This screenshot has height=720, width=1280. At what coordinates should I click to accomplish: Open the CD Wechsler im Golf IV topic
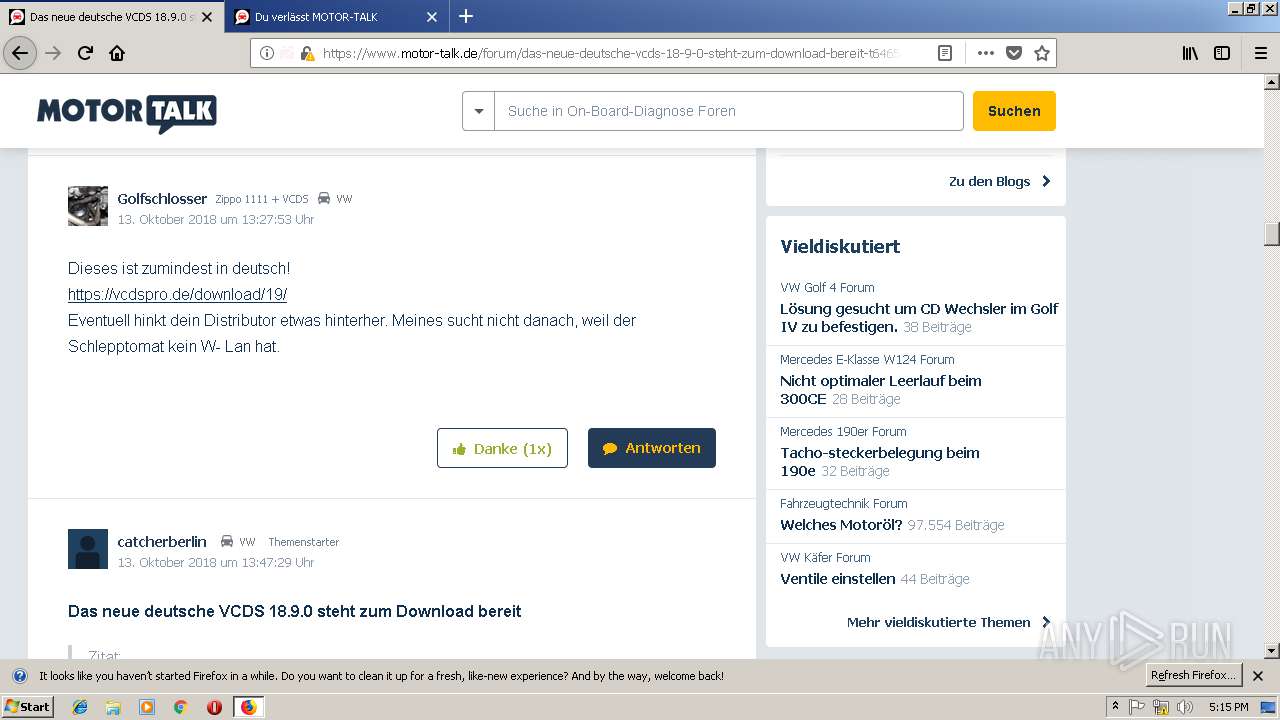(919, 317)
